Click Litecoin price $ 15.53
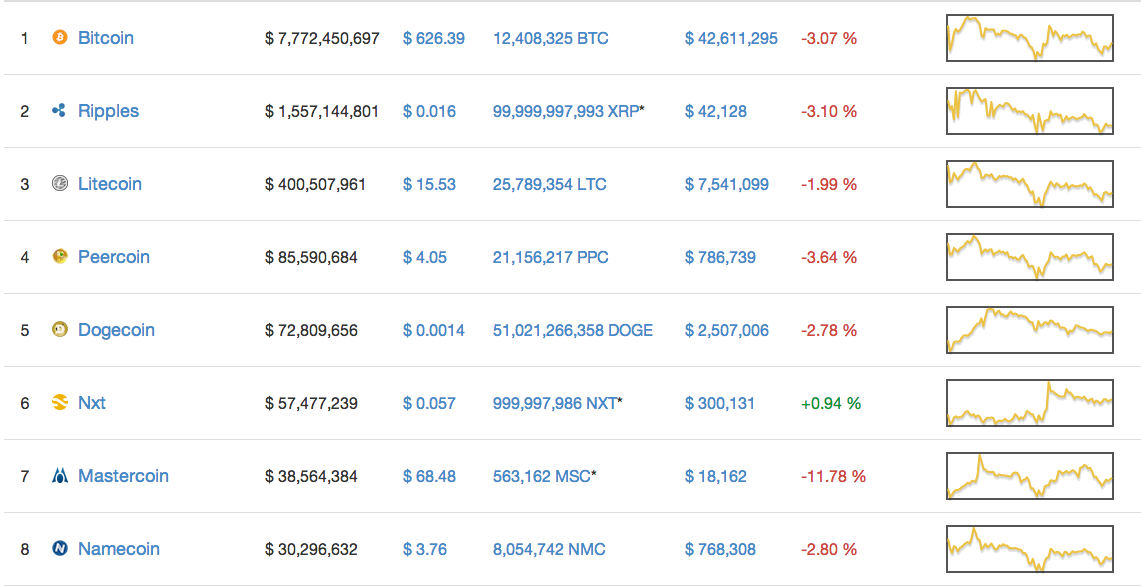This screenshot has width=1141, height=587. click(x=429, y=184)
